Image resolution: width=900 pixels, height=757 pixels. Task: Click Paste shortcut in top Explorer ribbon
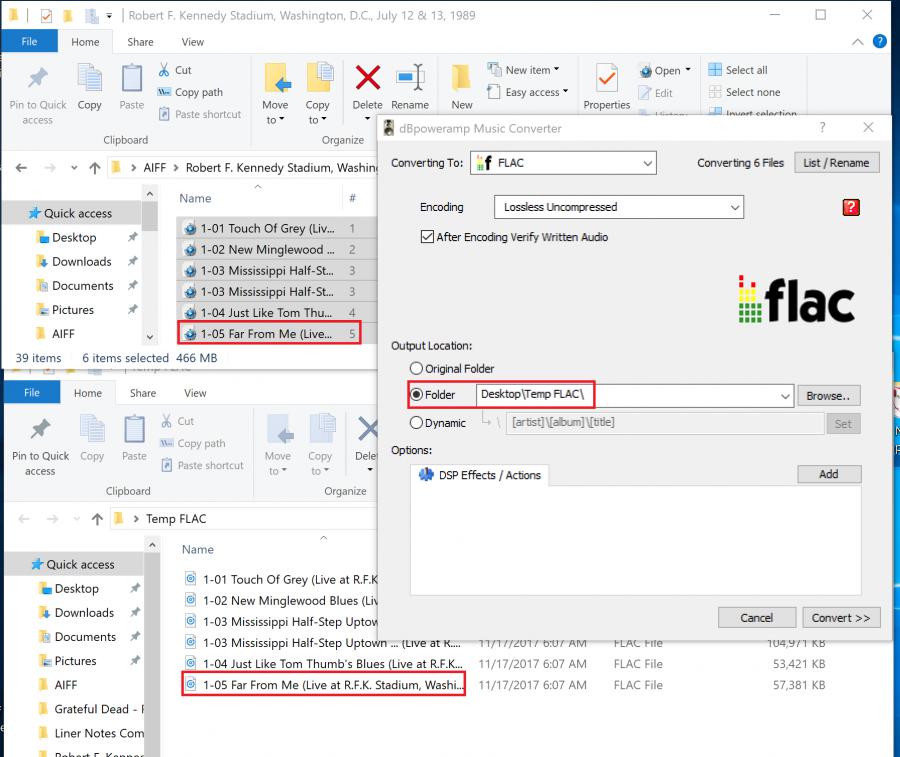pos(200,114)
